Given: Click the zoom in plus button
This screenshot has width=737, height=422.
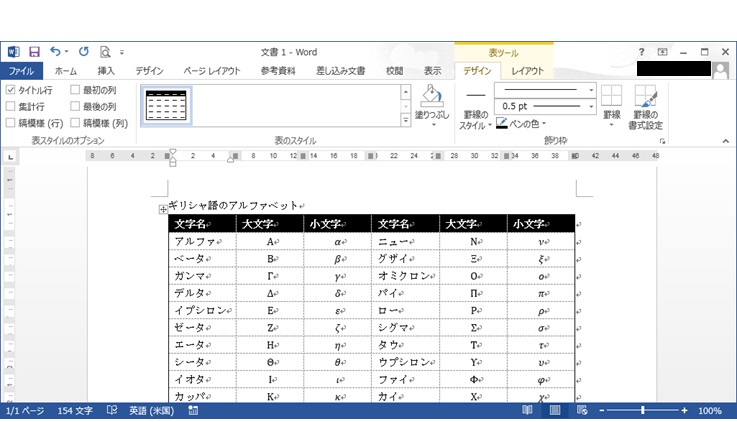Looking at the screenshot, I should tap(684, 411).
